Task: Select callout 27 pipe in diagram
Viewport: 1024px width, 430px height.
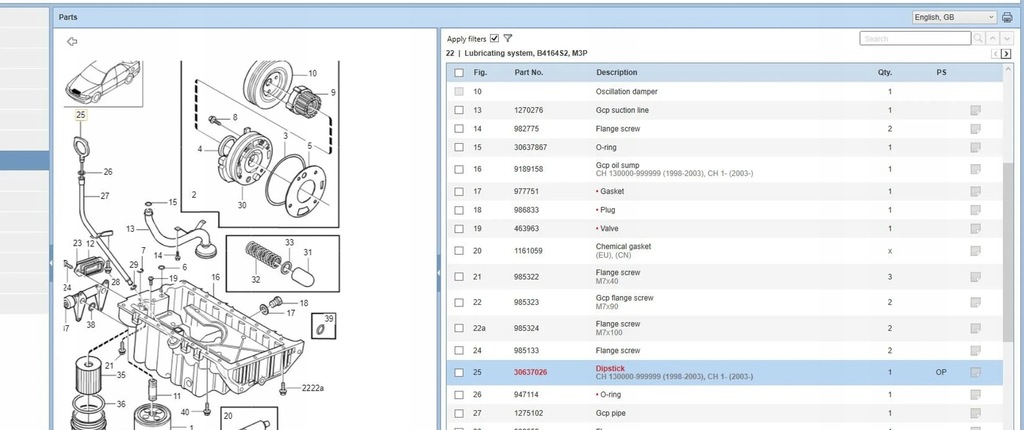Action: click(x=104, y=195)
